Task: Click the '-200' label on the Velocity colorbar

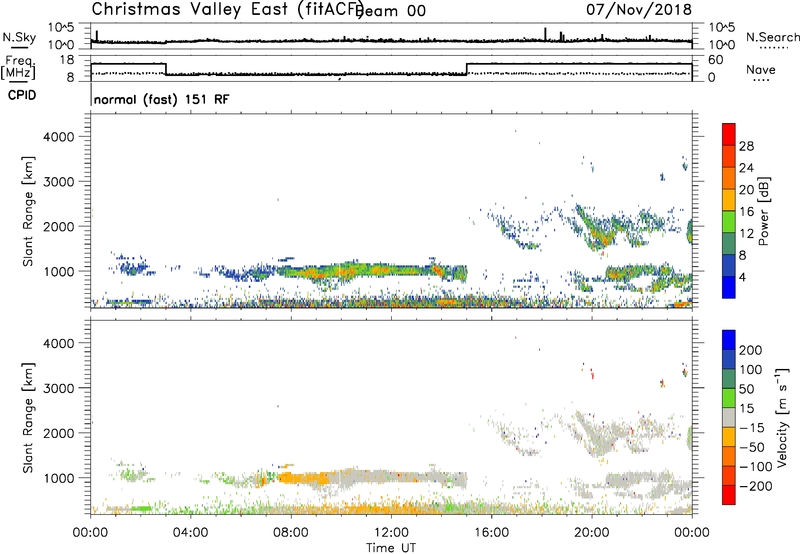Action: 756,486
